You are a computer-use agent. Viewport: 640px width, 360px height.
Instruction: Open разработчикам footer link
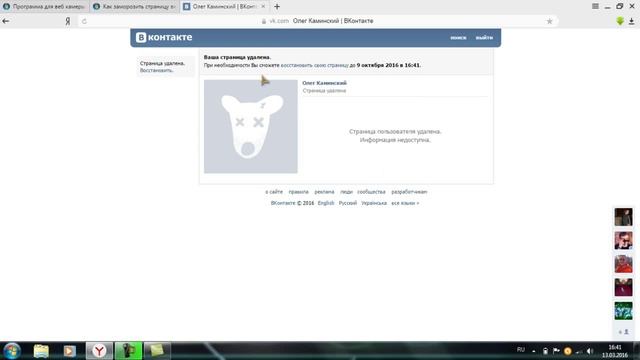[x=409, y=192]
